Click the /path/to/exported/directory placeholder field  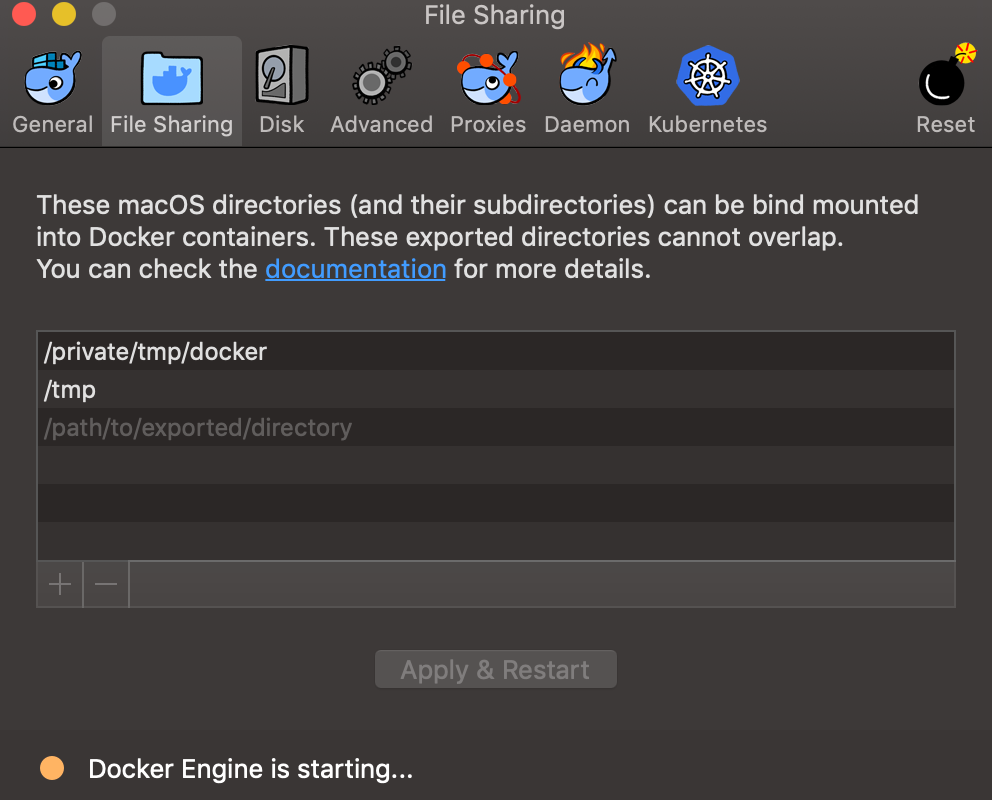click(x=496, y=428)
